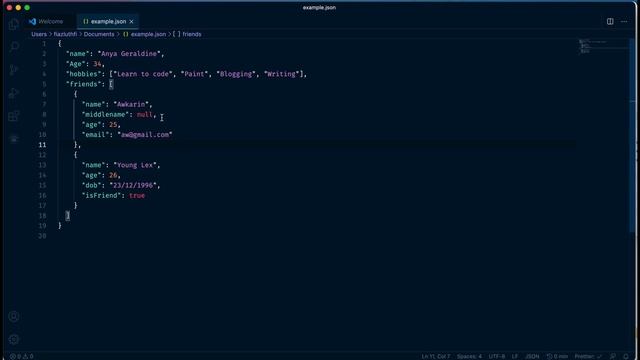
Task: Click the "Anya Geraldine" string value
Action: click(129, 53)
